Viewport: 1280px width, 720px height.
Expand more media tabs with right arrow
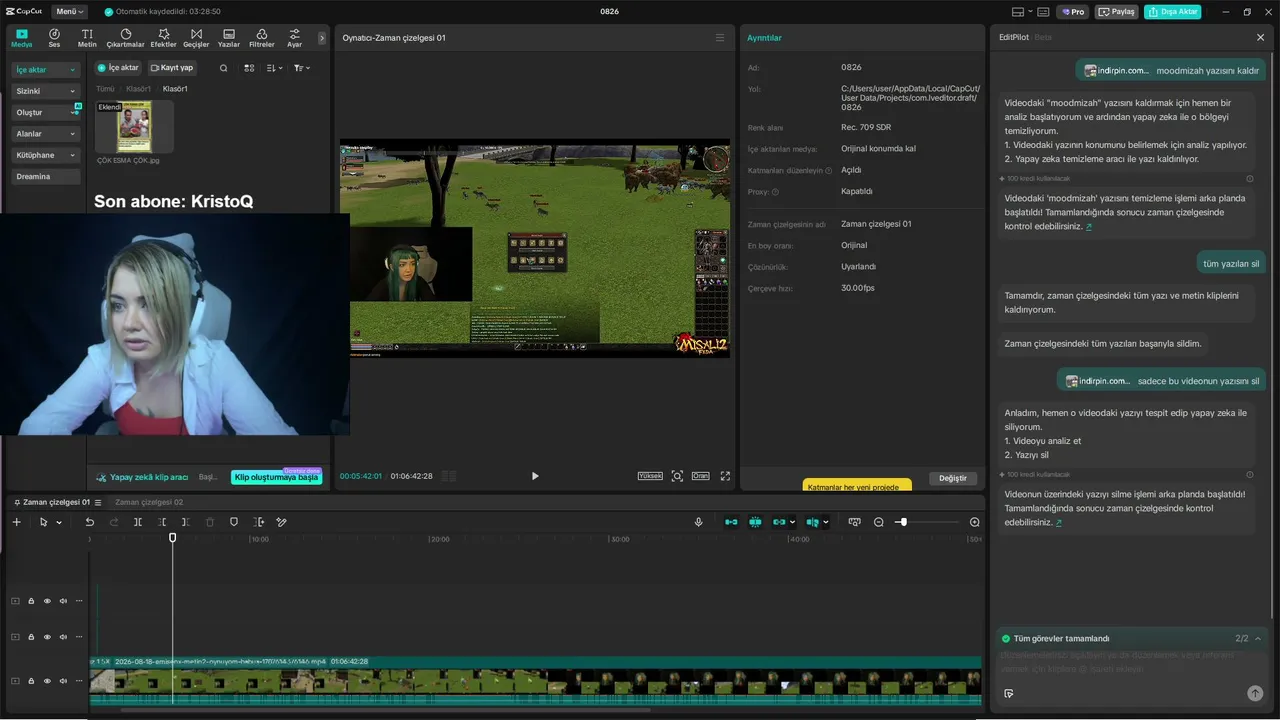[322, 38]
